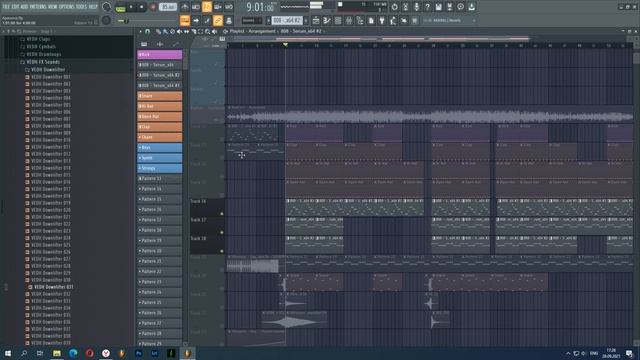
Task: Open the PATTERNS menu
Action: [39, 7]
